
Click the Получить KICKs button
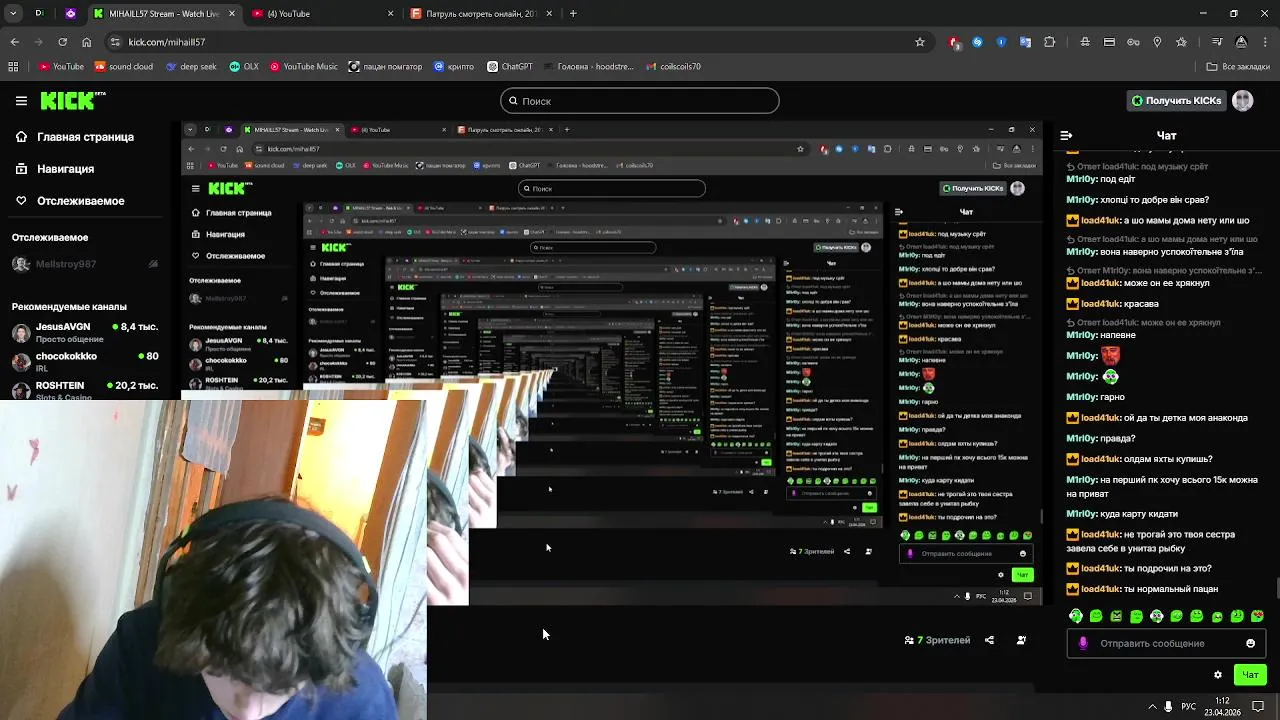click(1176, 100)
